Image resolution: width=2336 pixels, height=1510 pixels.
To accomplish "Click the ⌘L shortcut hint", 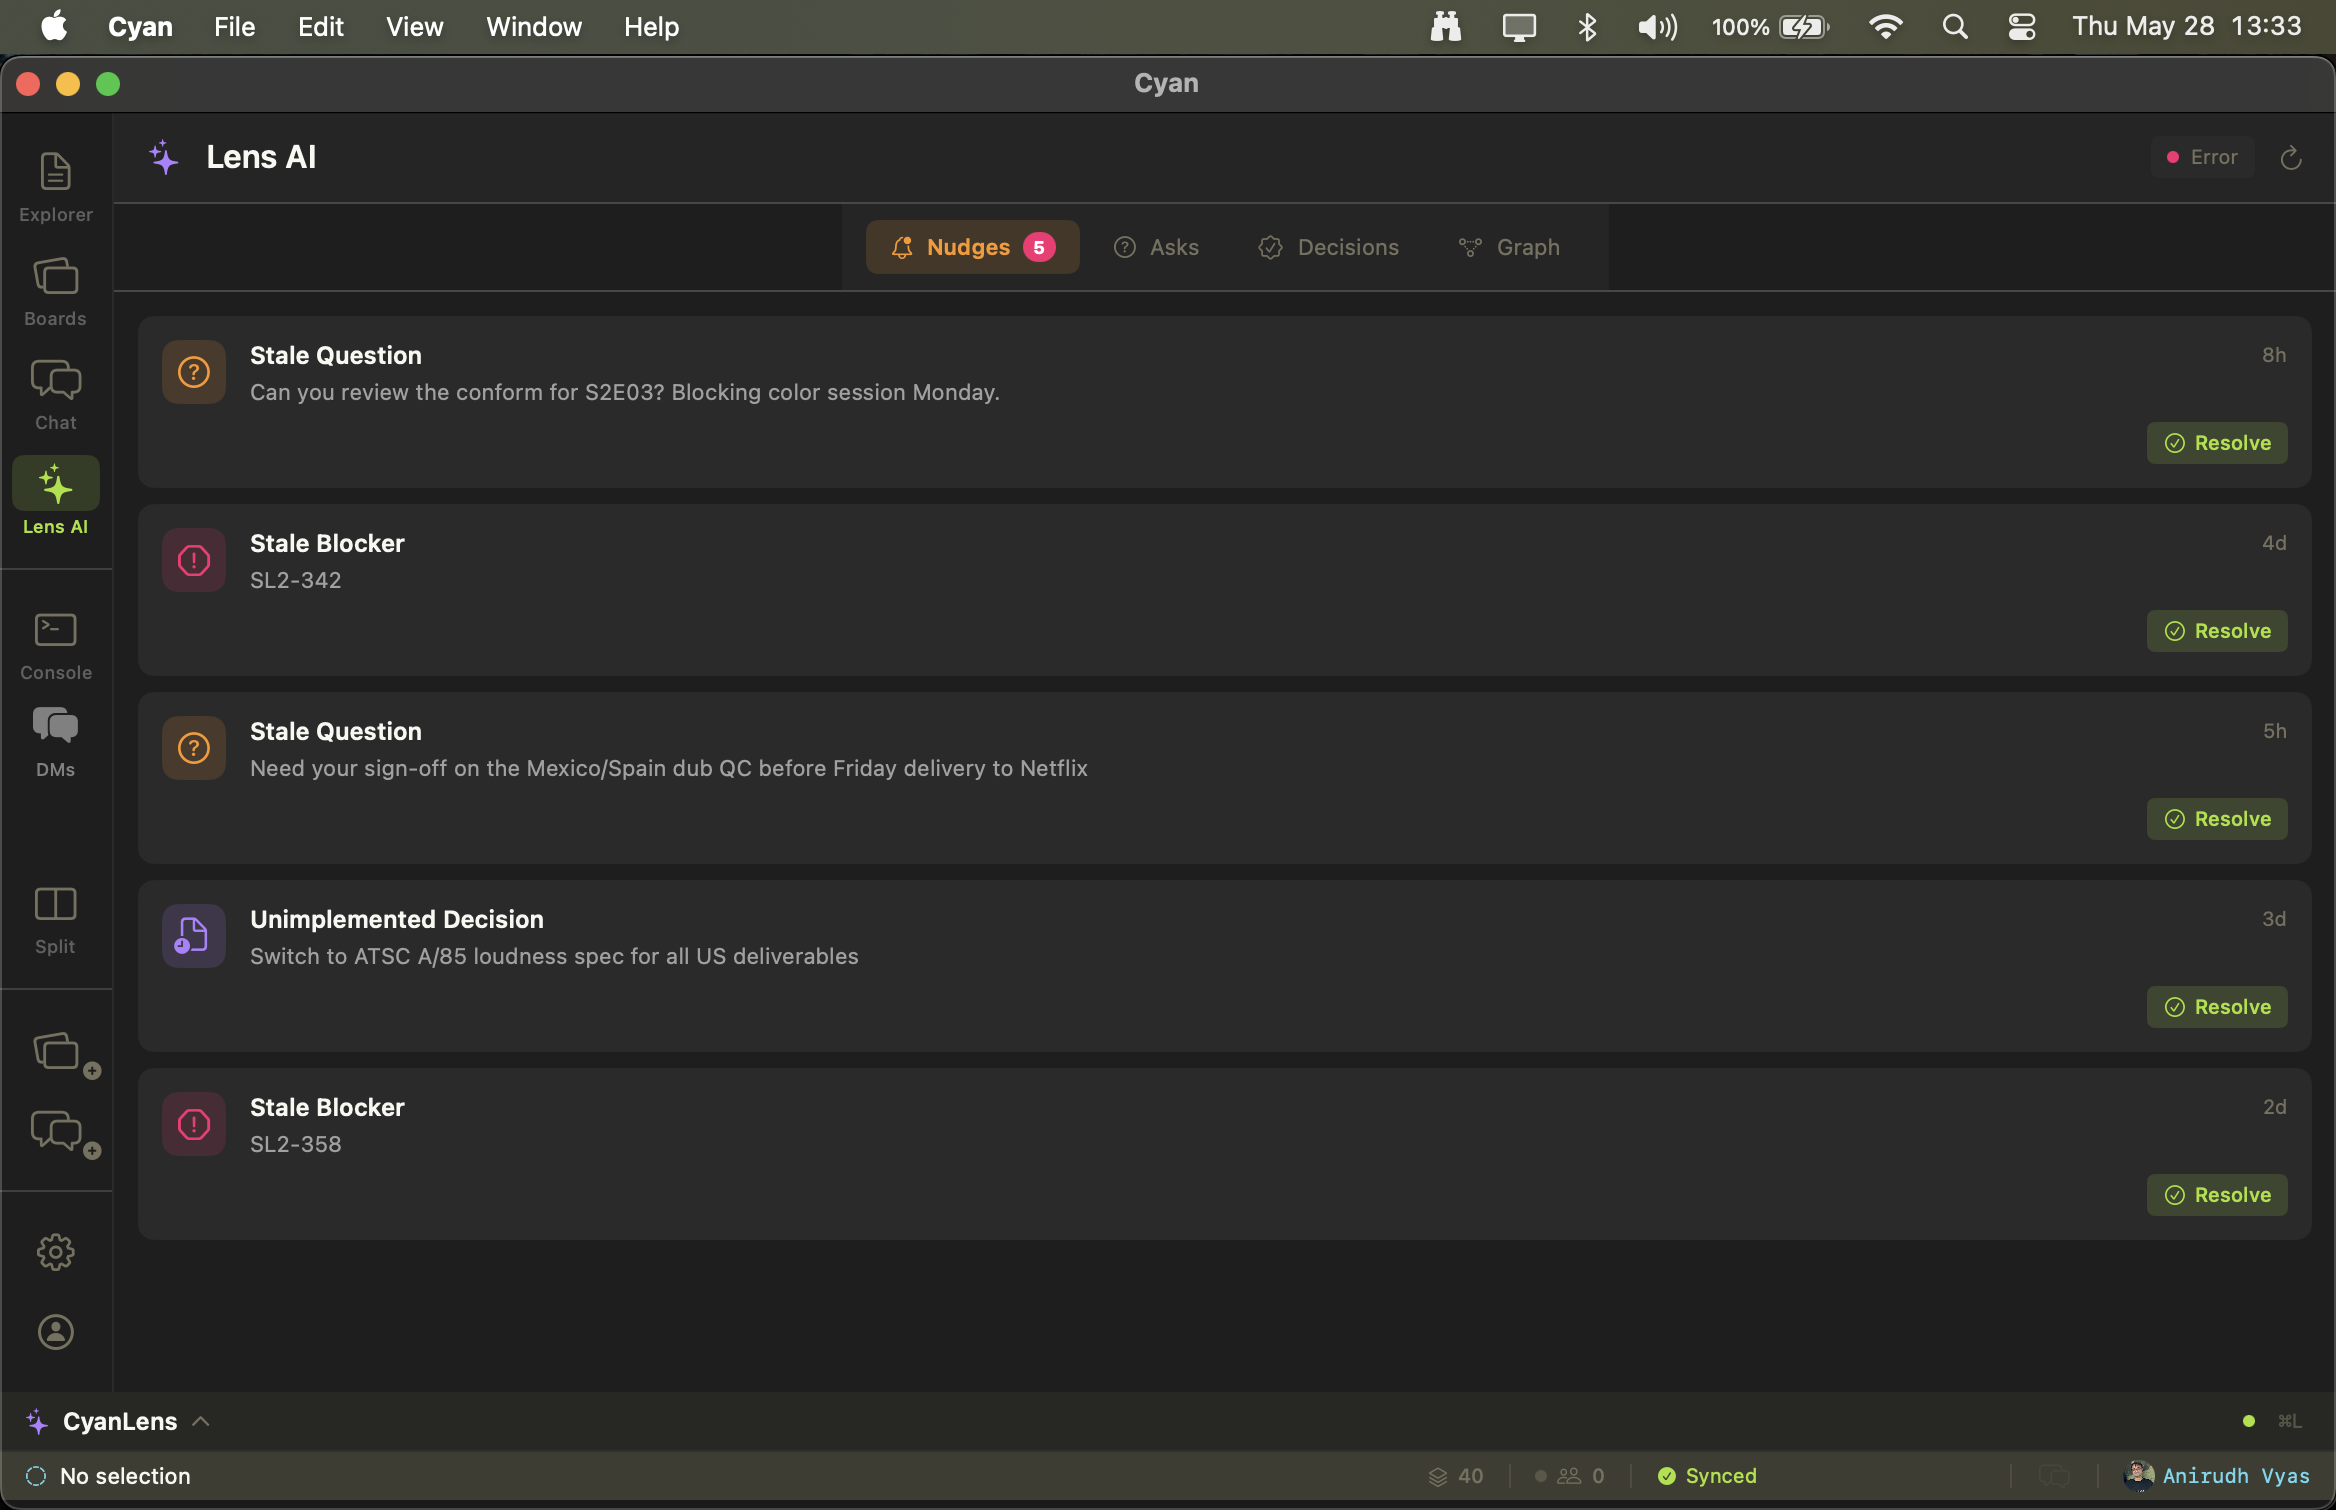I will (2289, 1421).
